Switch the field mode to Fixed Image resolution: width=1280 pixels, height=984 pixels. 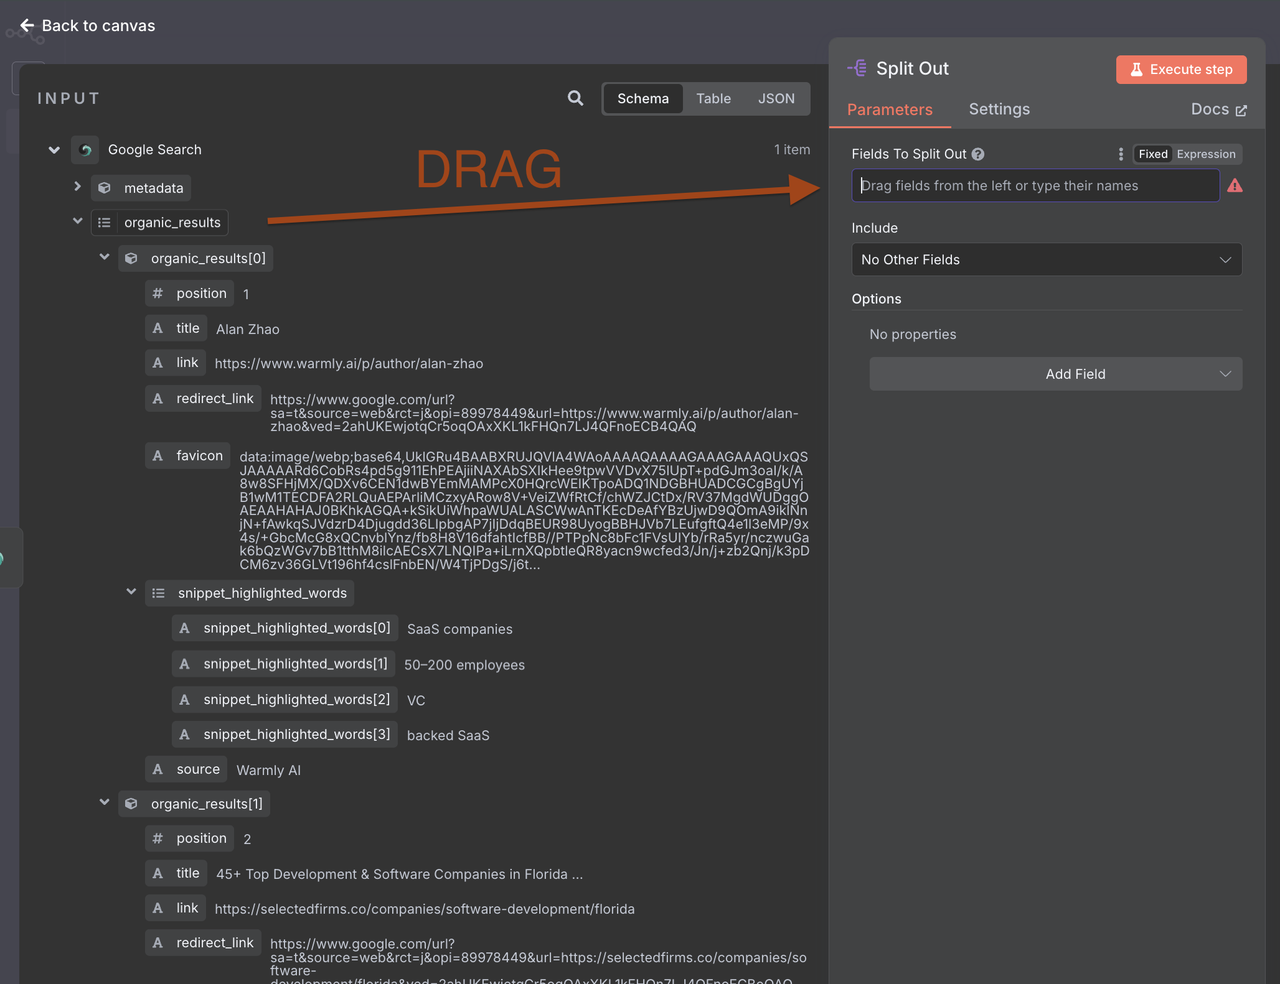click(x=1153, y=154)
